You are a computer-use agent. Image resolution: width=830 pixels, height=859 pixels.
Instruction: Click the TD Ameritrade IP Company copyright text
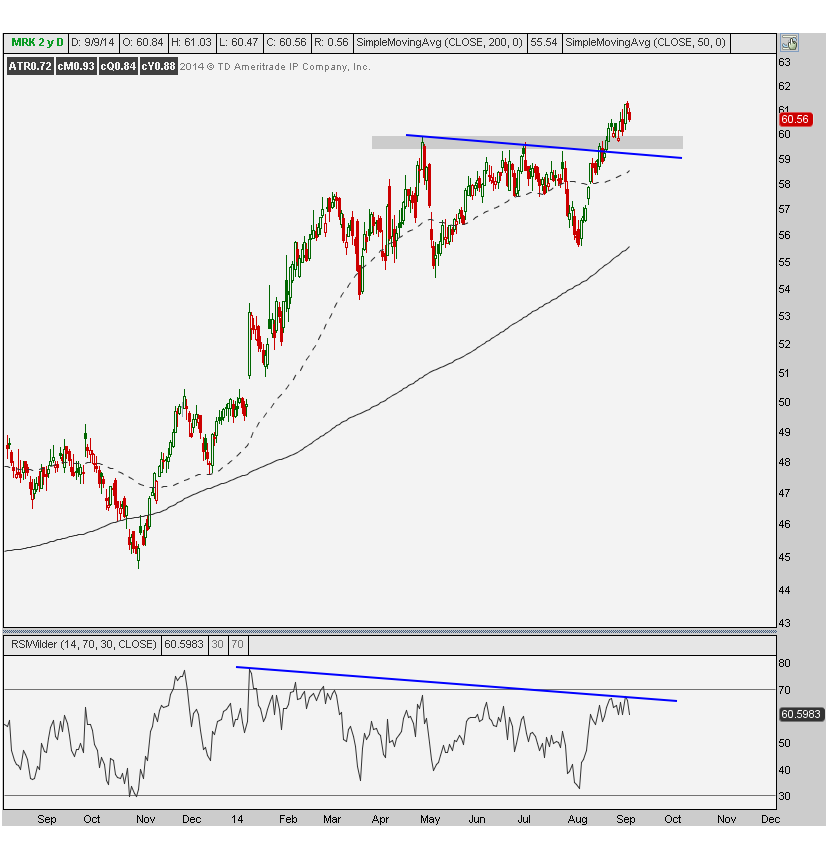(x=275, y=67)
